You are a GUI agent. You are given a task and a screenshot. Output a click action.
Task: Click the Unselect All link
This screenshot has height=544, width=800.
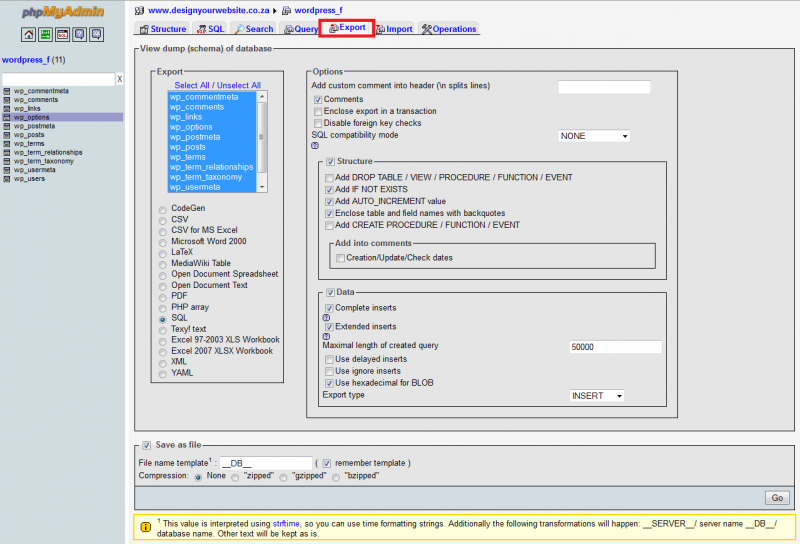[239, 85]
